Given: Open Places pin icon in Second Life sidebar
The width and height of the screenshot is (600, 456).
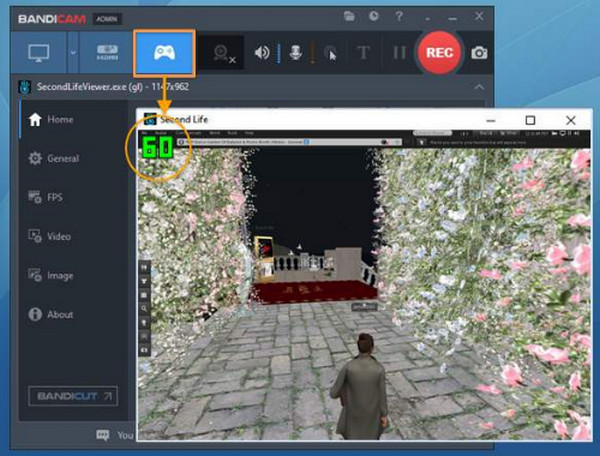Looking at the screenshot, I should tap(144, 322).
